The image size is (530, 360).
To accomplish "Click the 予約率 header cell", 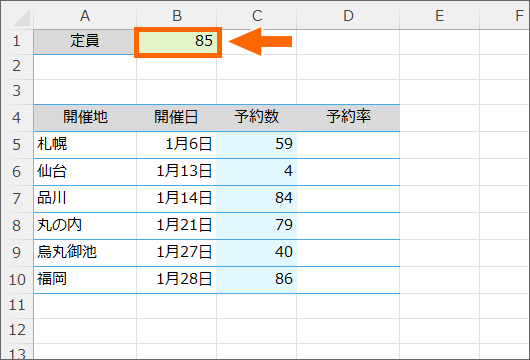I will [348, 118].
